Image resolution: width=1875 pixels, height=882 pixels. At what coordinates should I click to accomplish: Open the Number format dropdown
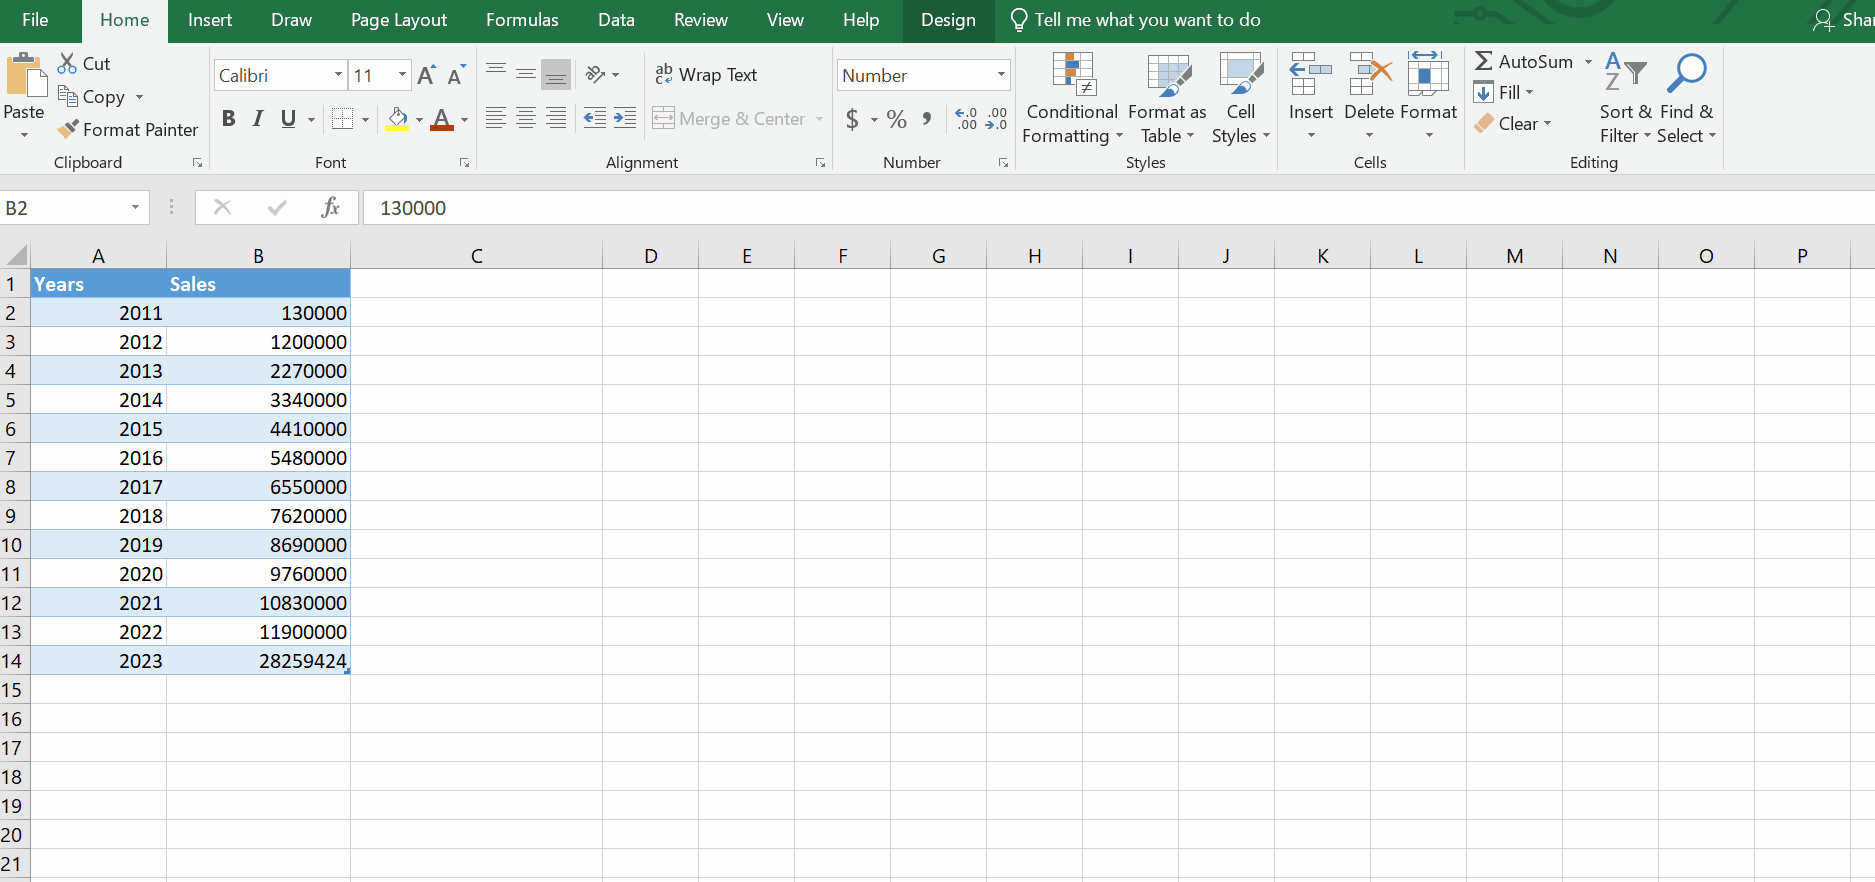pos(1000,75)
